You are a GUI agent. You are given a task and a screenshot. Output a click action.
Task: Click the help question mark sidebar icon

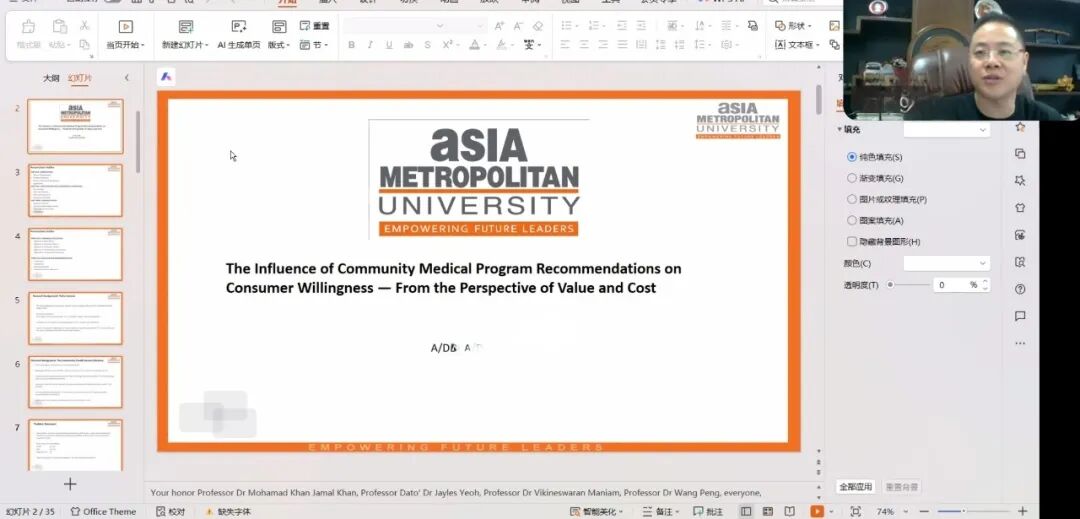coord(1020,289)
